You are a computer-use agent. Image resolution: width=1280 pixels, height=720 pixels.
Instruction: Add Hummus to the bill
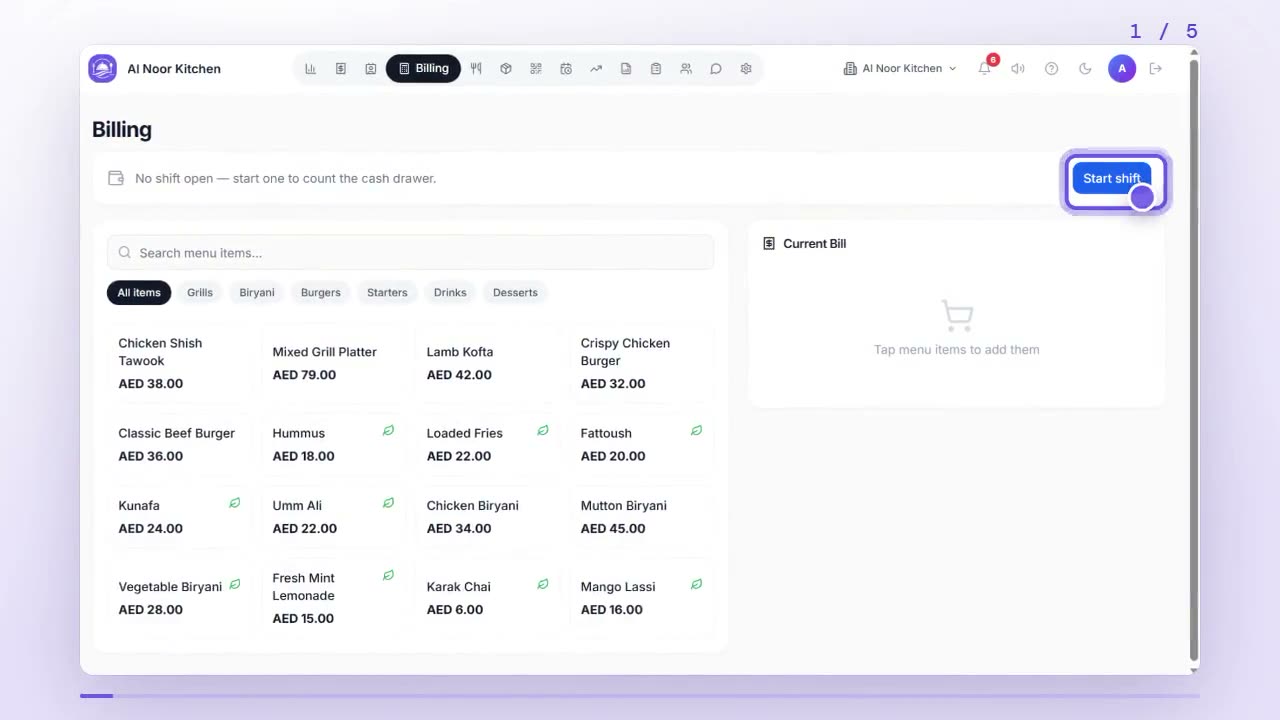(x=334, y=444)
